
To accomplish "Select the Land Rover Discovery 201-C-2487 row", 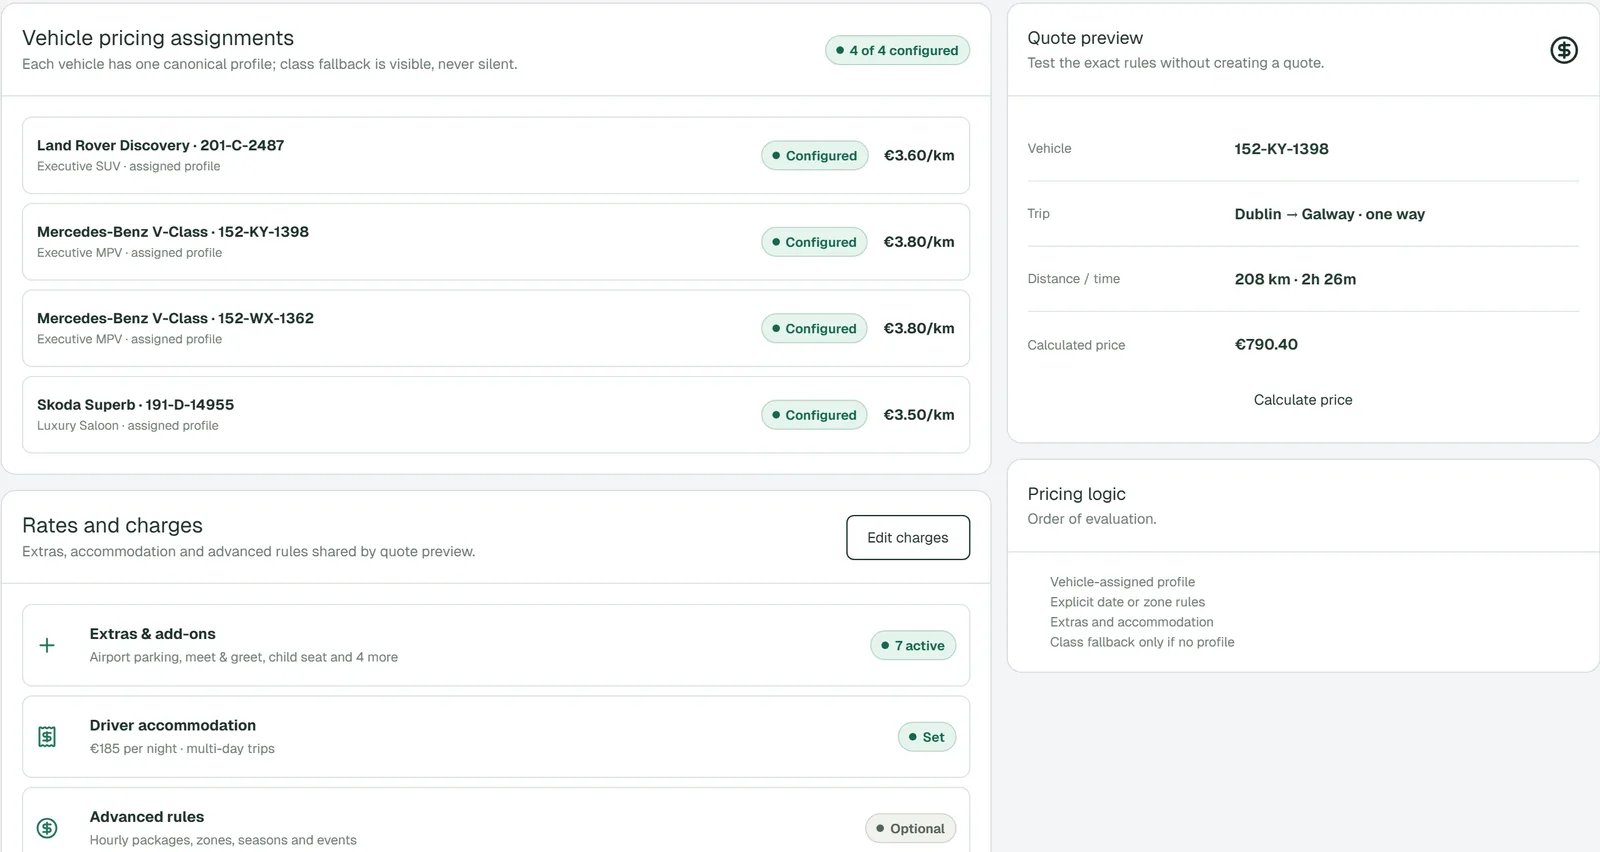I will coord(496,155).
